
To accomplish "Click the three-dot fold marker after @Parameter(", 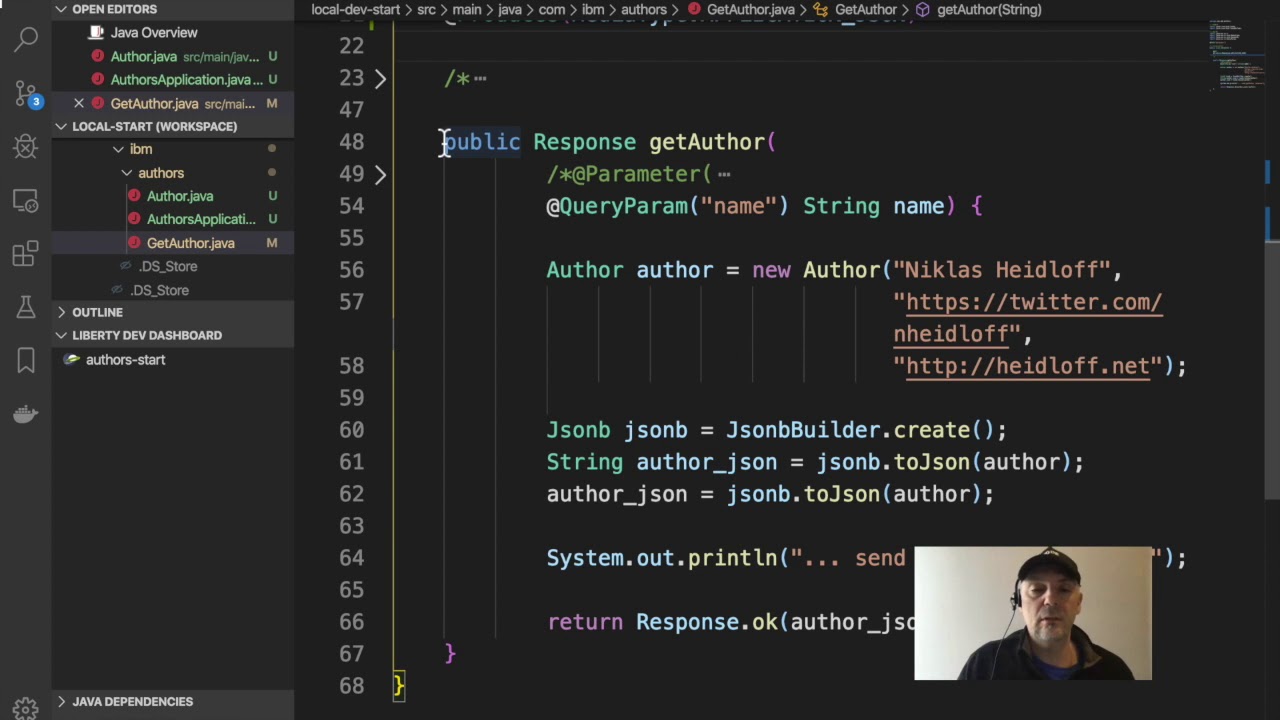I will click(x=724, y=175).
